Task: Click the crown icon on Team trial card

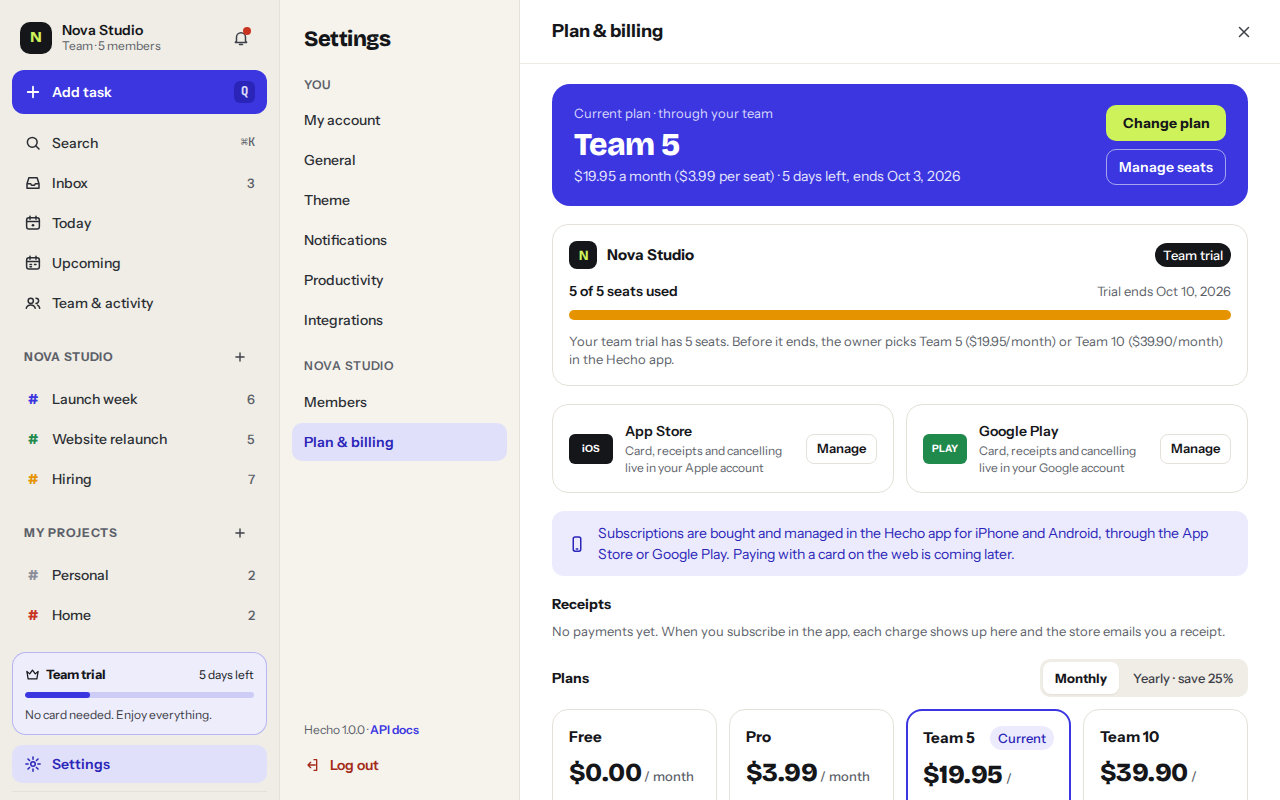Action: coord(32,675)
